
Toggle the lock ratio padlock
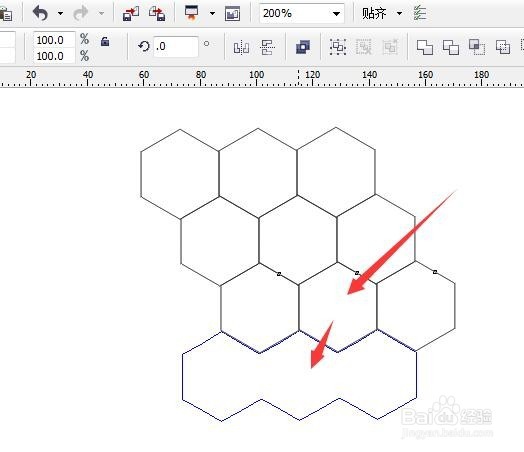click(x=105, y=41)
